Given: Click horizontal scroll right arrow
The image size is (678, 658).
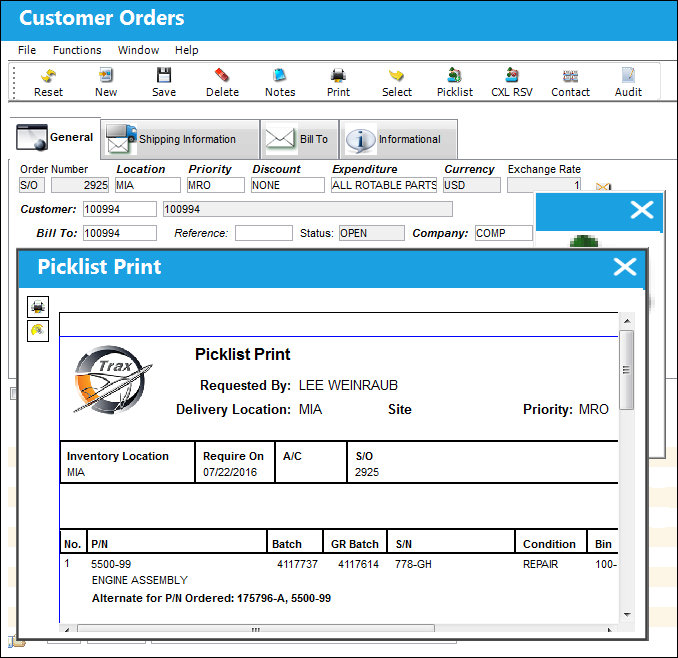Looking at the screenshot, I should [610, 629].
